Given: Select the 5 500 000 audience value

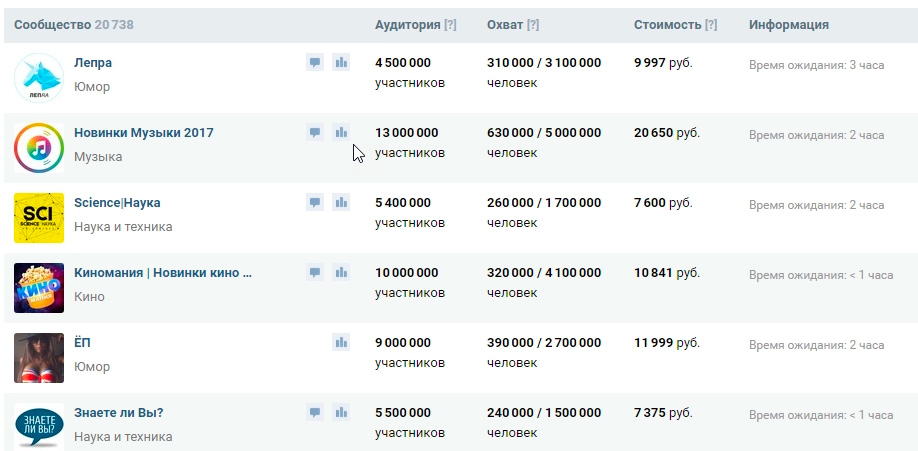Looking at the screenshot, I should point(403,412).
